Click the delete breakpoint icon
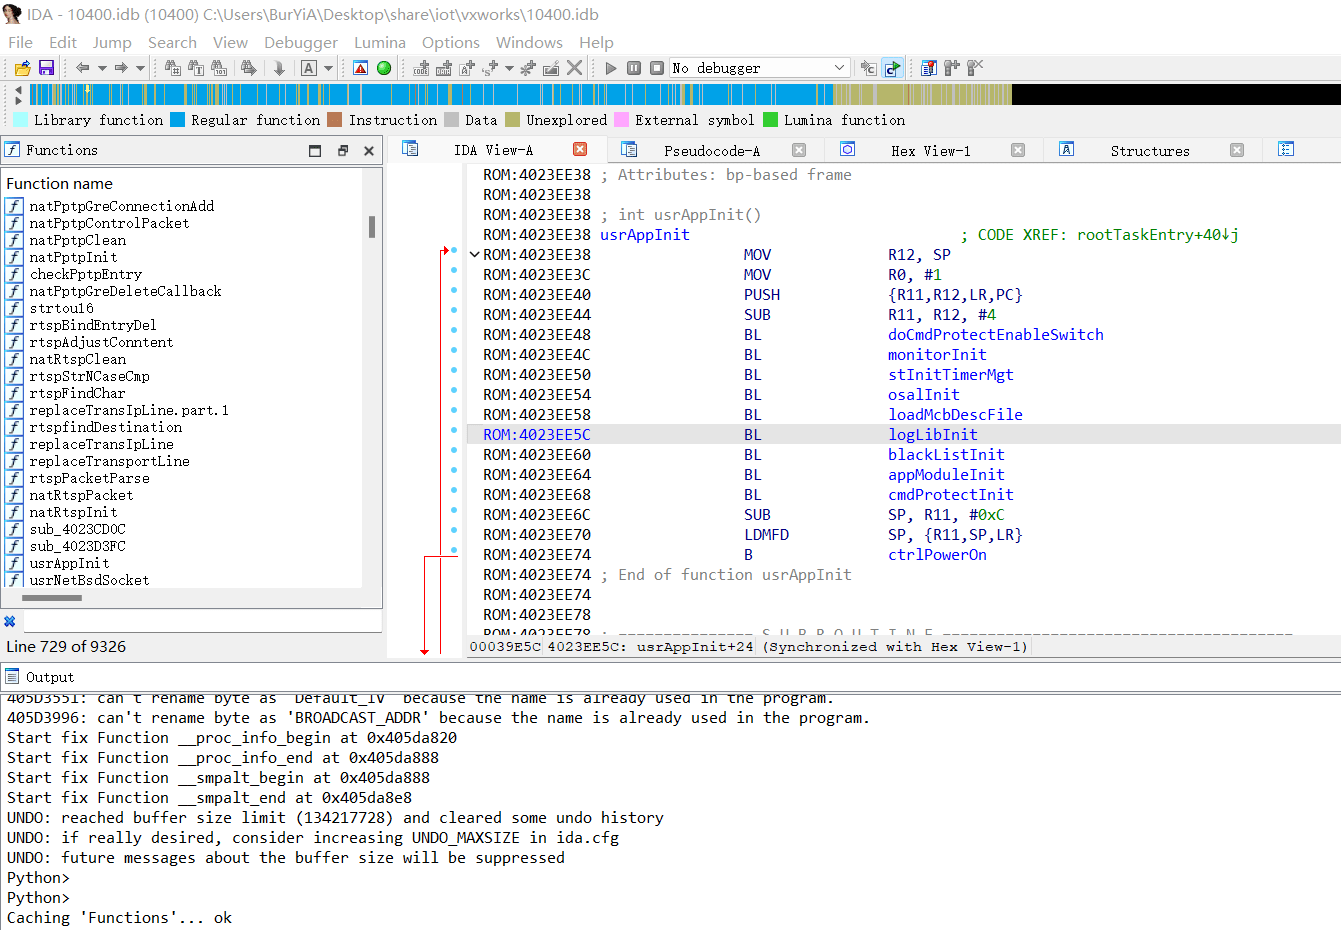 pyautogui.click(x=975, y=68)
